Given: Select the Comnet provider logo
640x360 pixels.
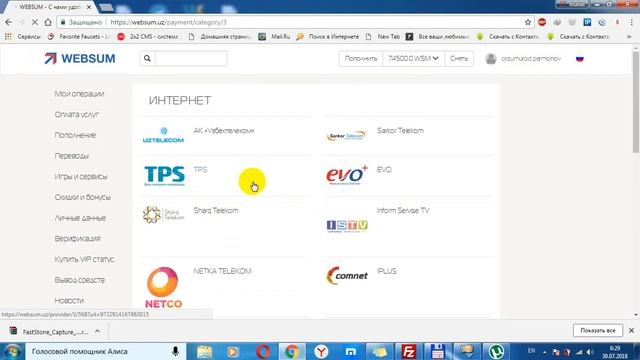Looking at the screenshot, I should click(x=347, y=276).
